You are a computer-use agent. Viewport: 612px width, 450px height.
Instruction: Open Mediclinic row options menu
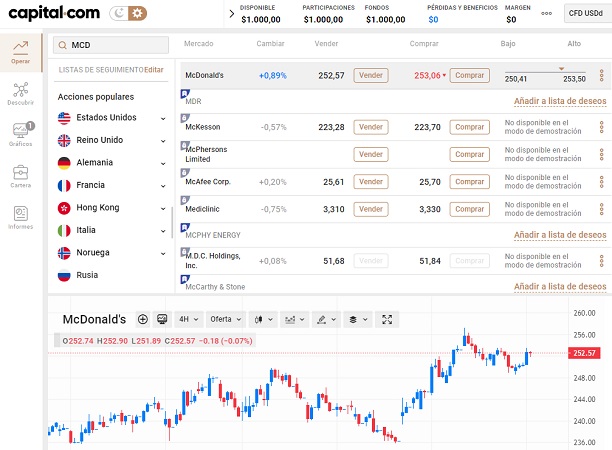[x=601, y=209]
